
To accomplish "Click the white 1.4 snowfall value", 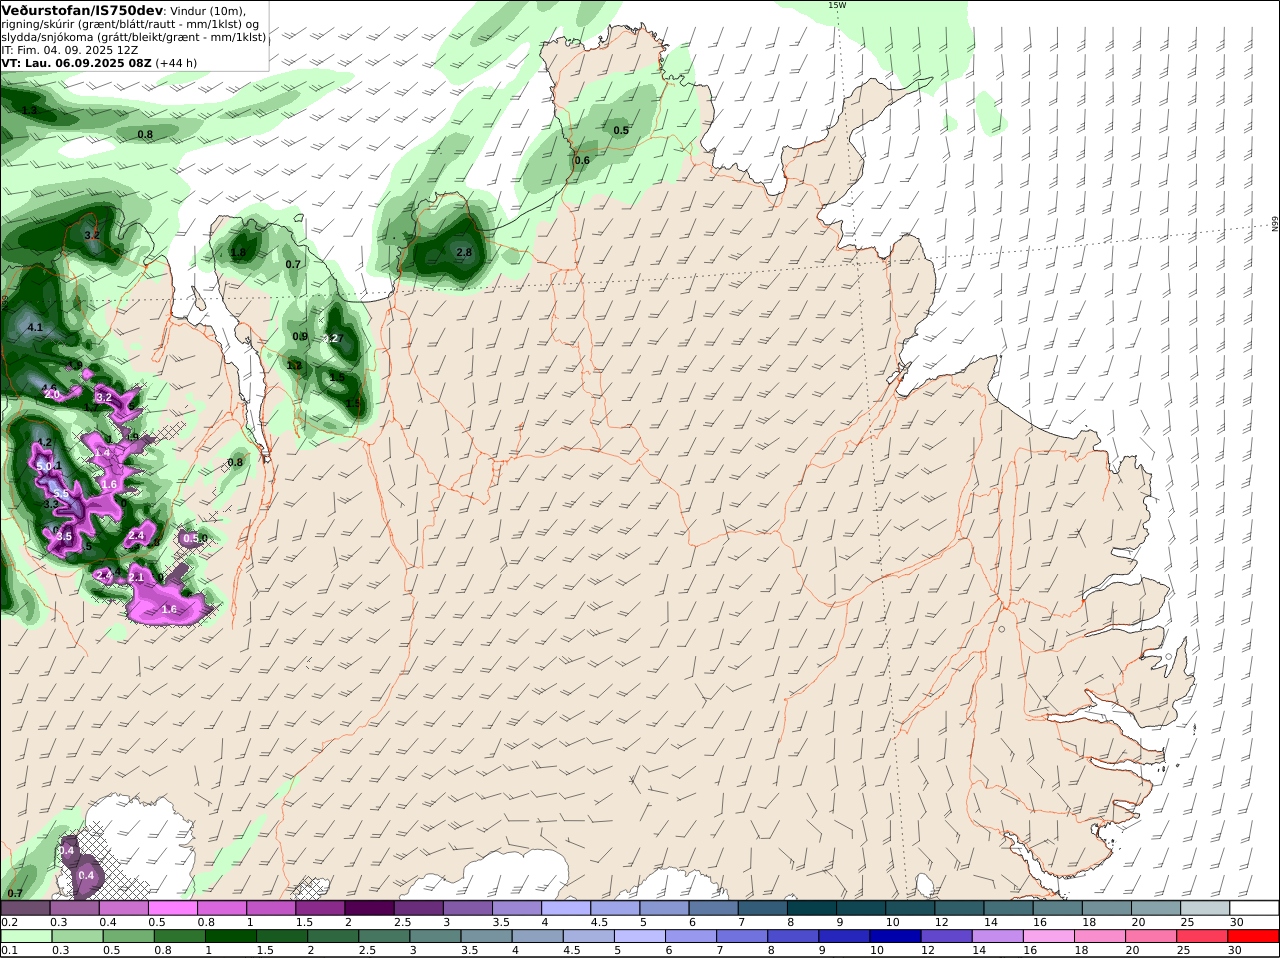I will coord(103,453).
